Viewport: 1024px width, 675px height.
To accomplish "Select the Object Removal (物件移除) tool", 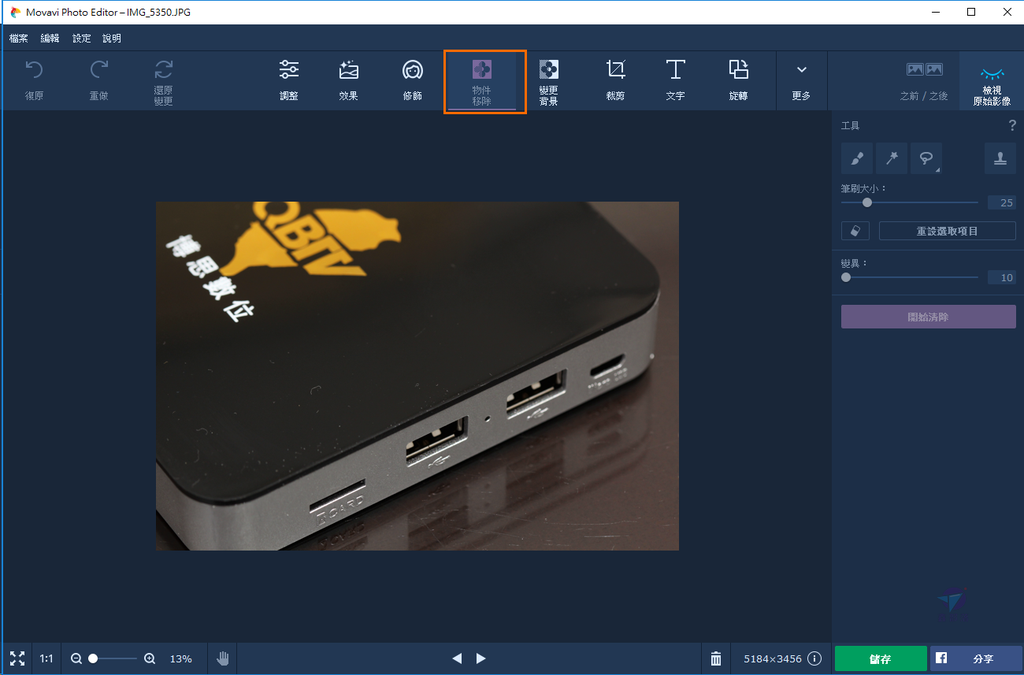I will coord(482,82).
